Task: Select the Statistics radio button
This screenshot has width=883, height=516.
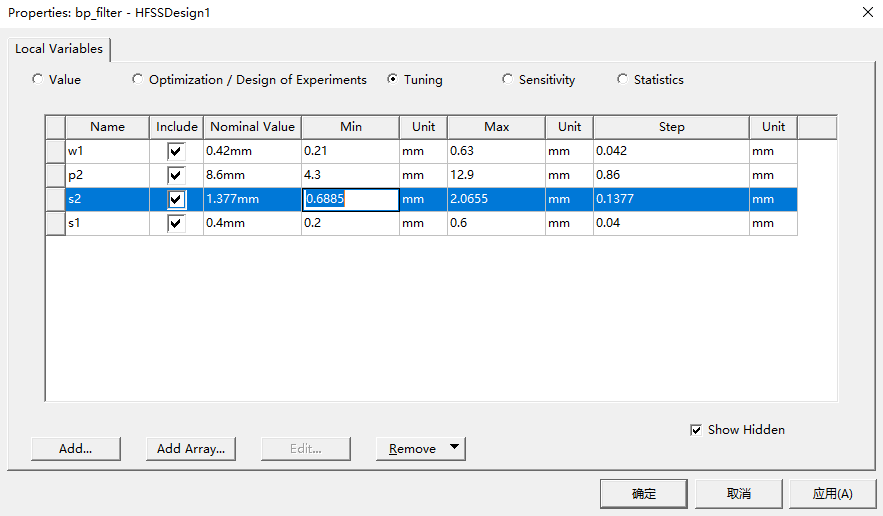Action: 623,79
